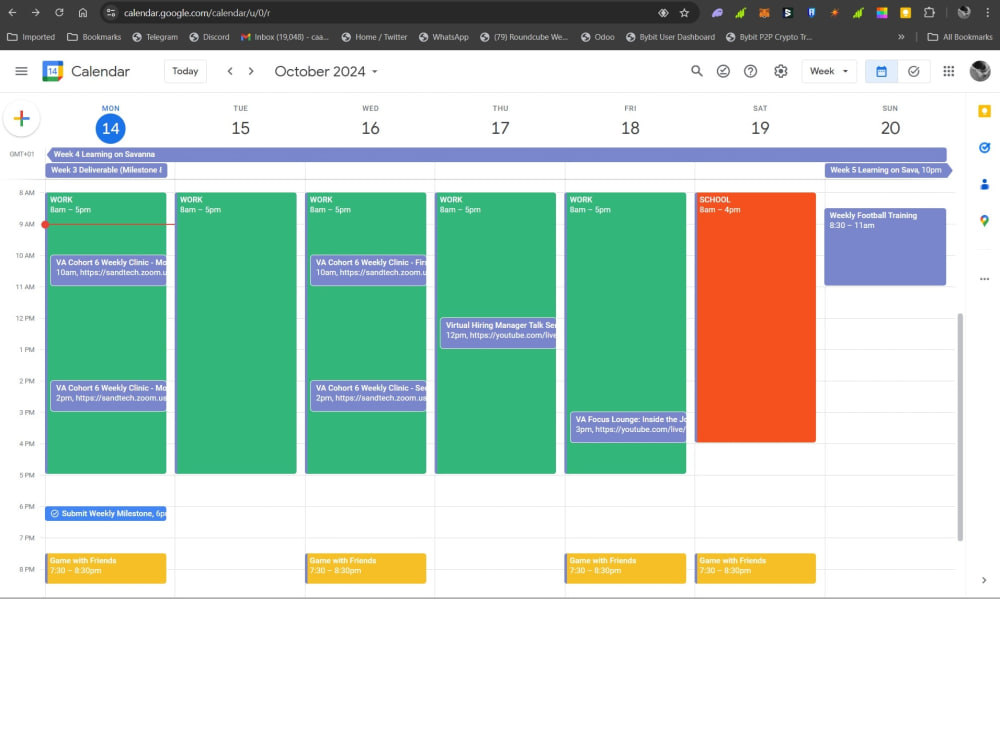Open Chrome three-dot menu

pyautogui.click(x=987, y=13)
